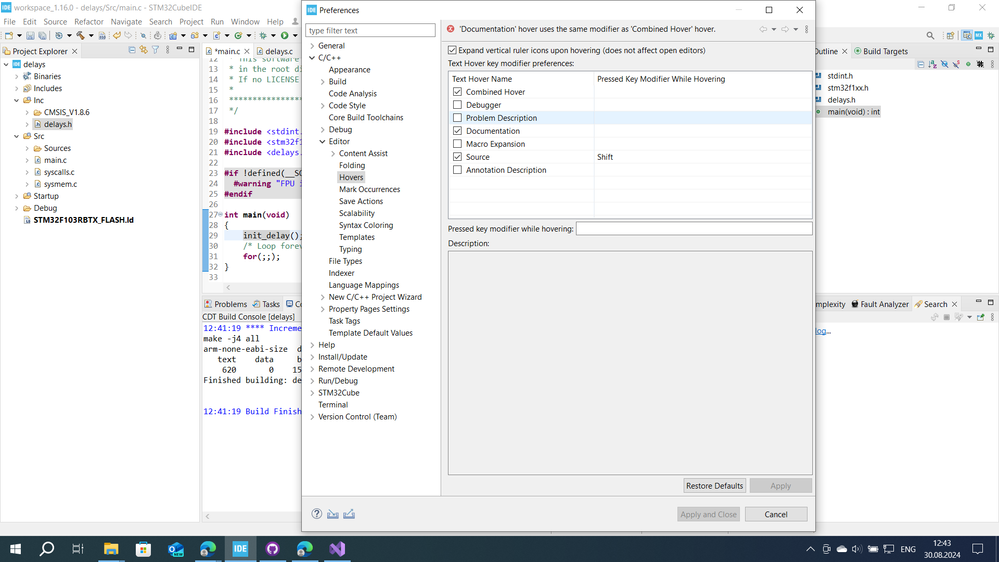Expand the Run/Debug preferences category
Screen dimensions: 999x562
pos(312,381)
